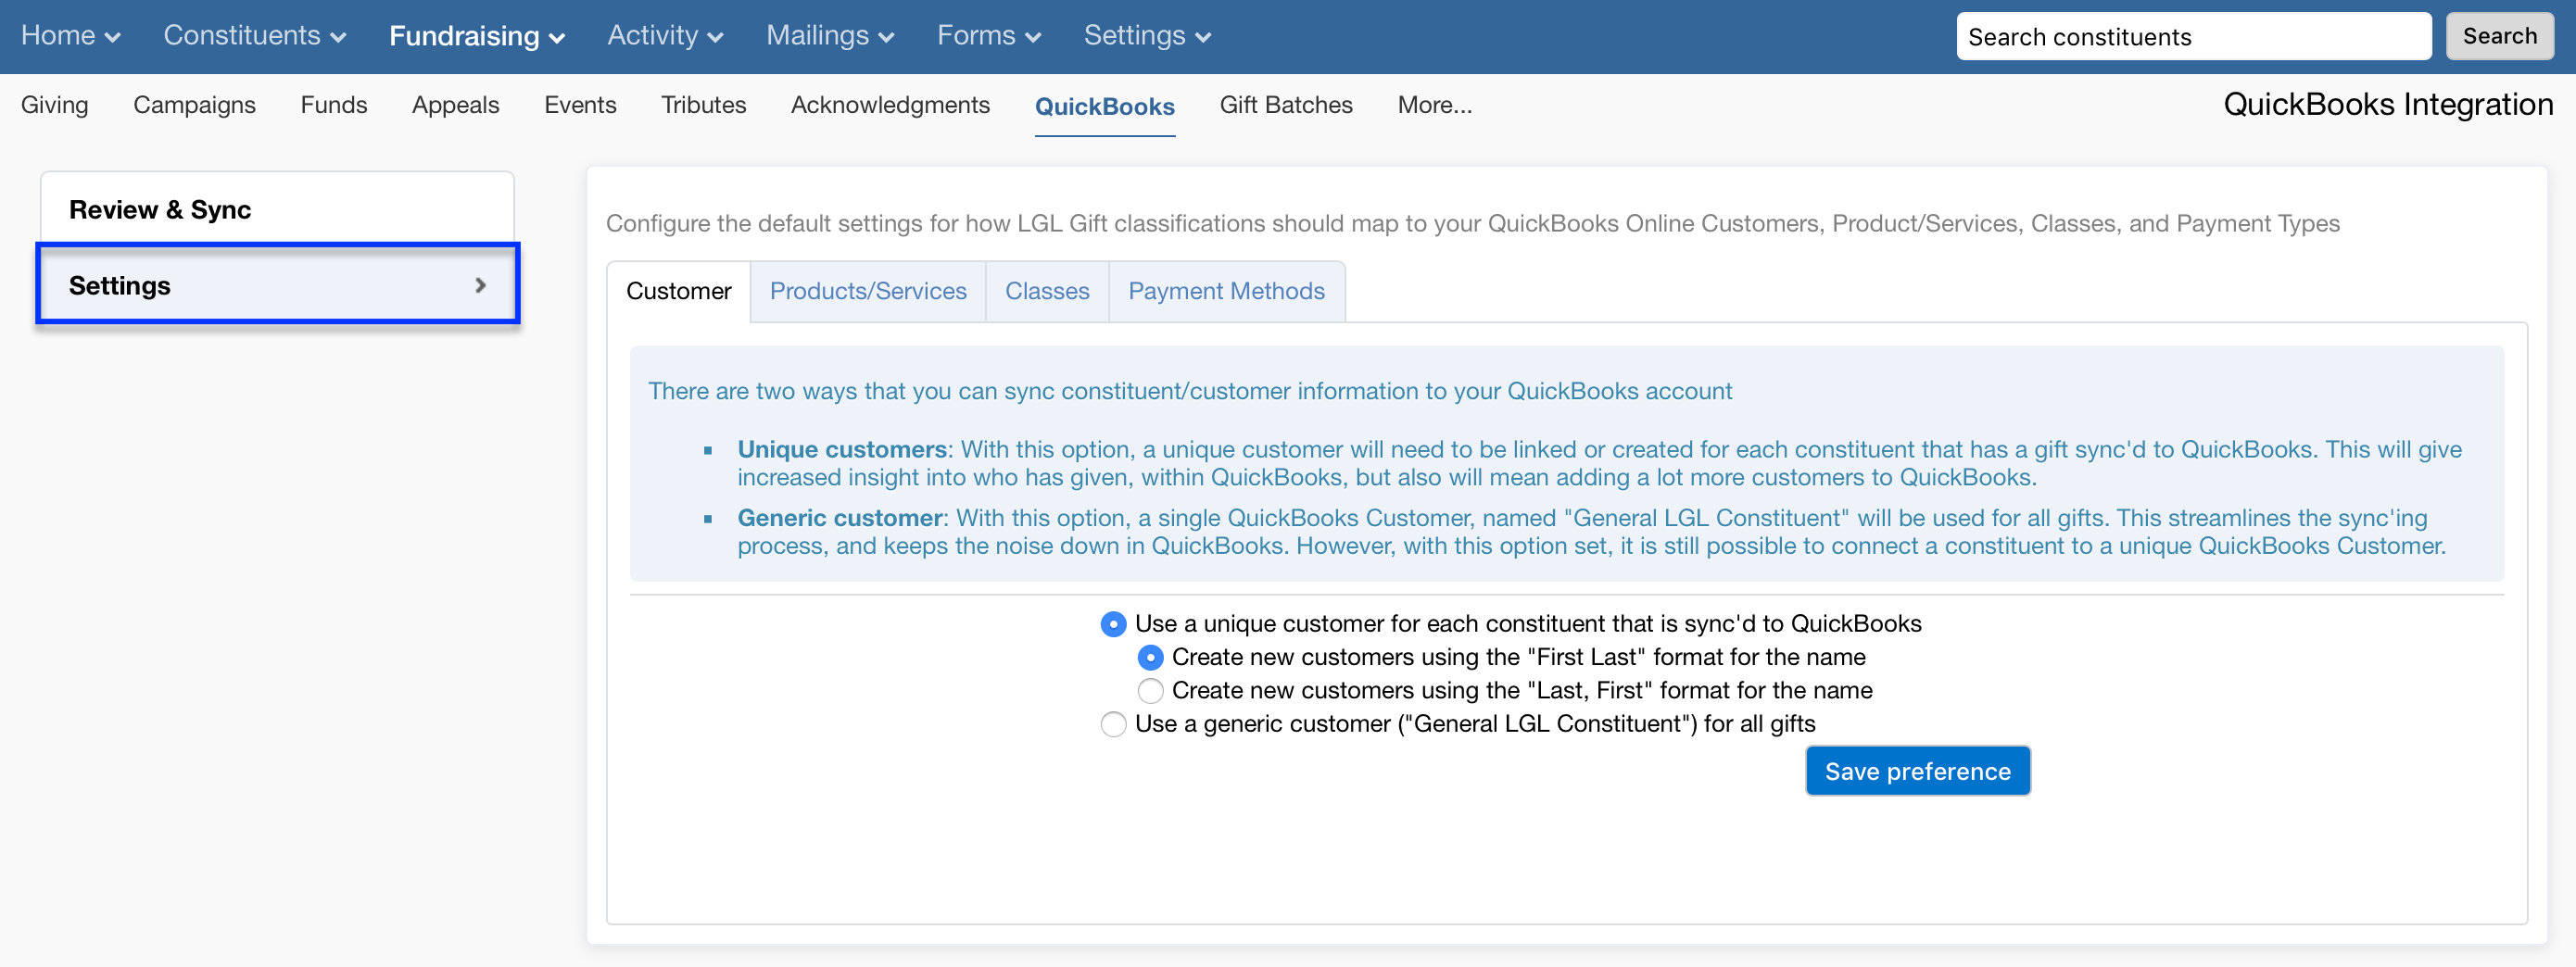
Task: Click the Save preference button
Action: tap(1917, 770)
